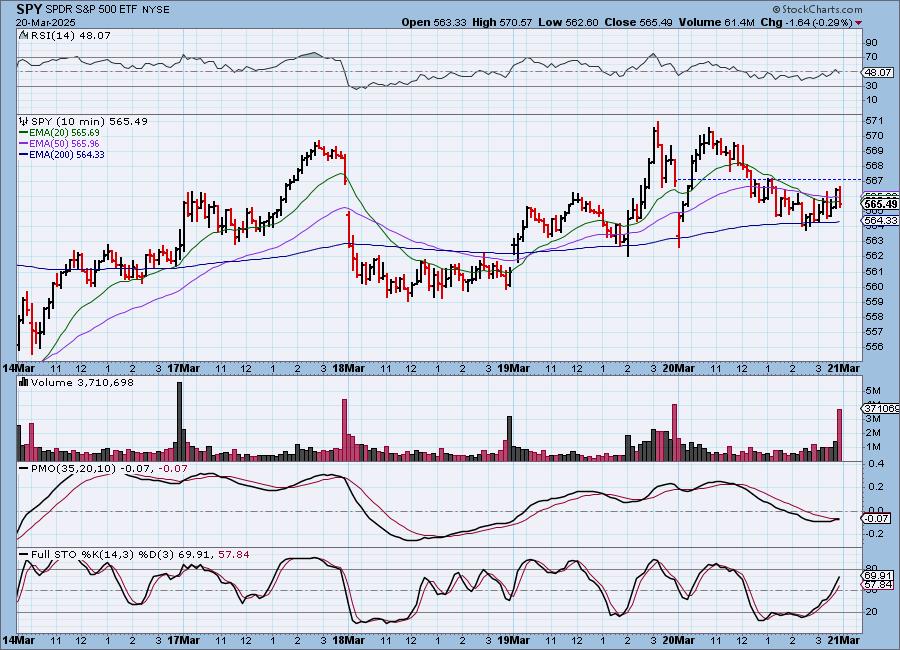This screenshot has height=650, width=900.
Task: Click the dark blue EMA(200) legend line swatch
Action: pyautogui.click(x=24, y=154)
